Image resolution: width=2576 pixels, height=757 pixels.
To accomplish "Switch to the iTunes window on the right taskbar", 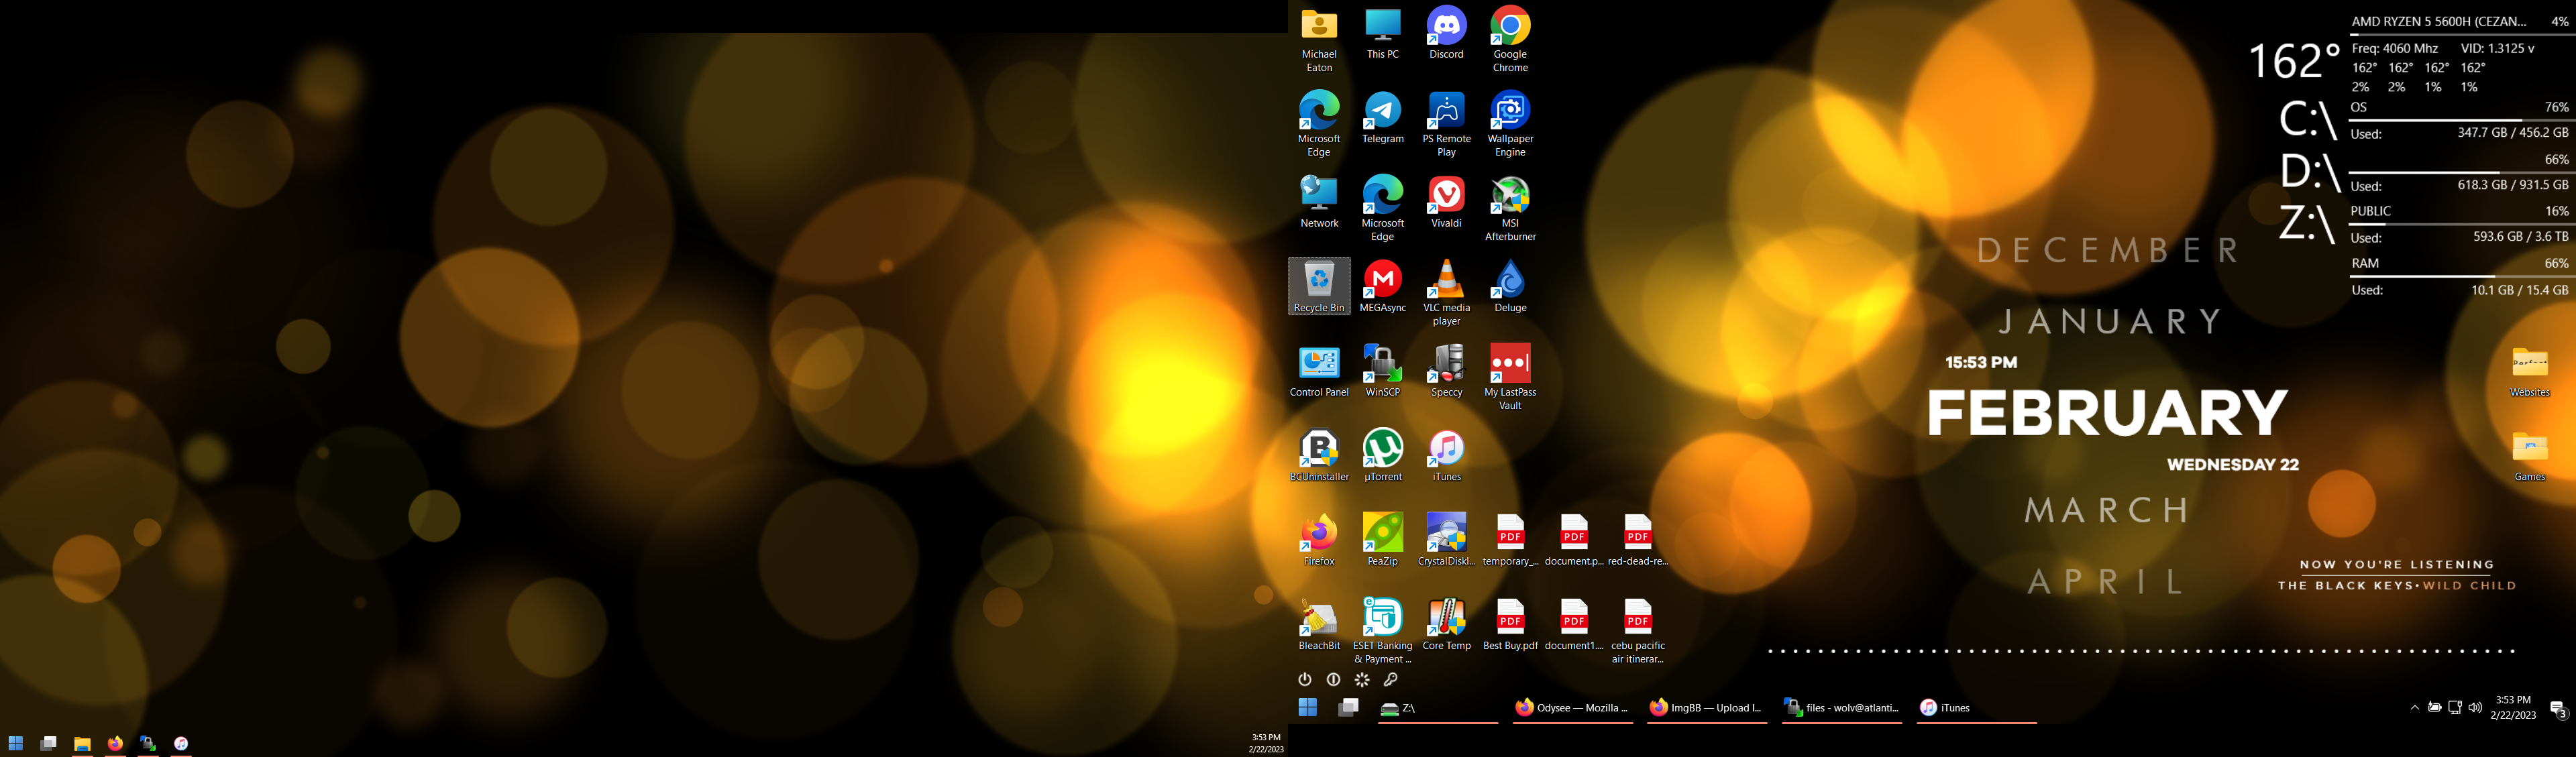I will pyautogui.click(x=1977, y=708).
